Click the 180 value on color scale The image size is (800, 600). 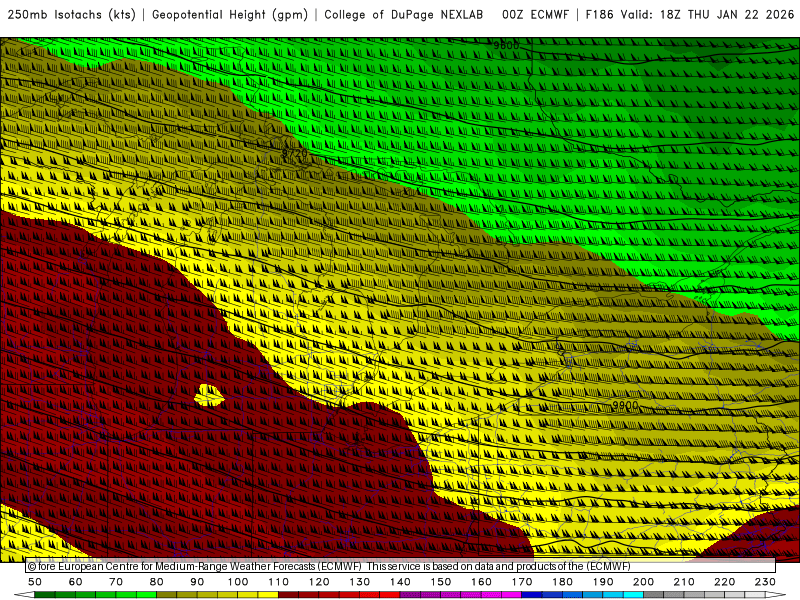click(x=562, y=582)
